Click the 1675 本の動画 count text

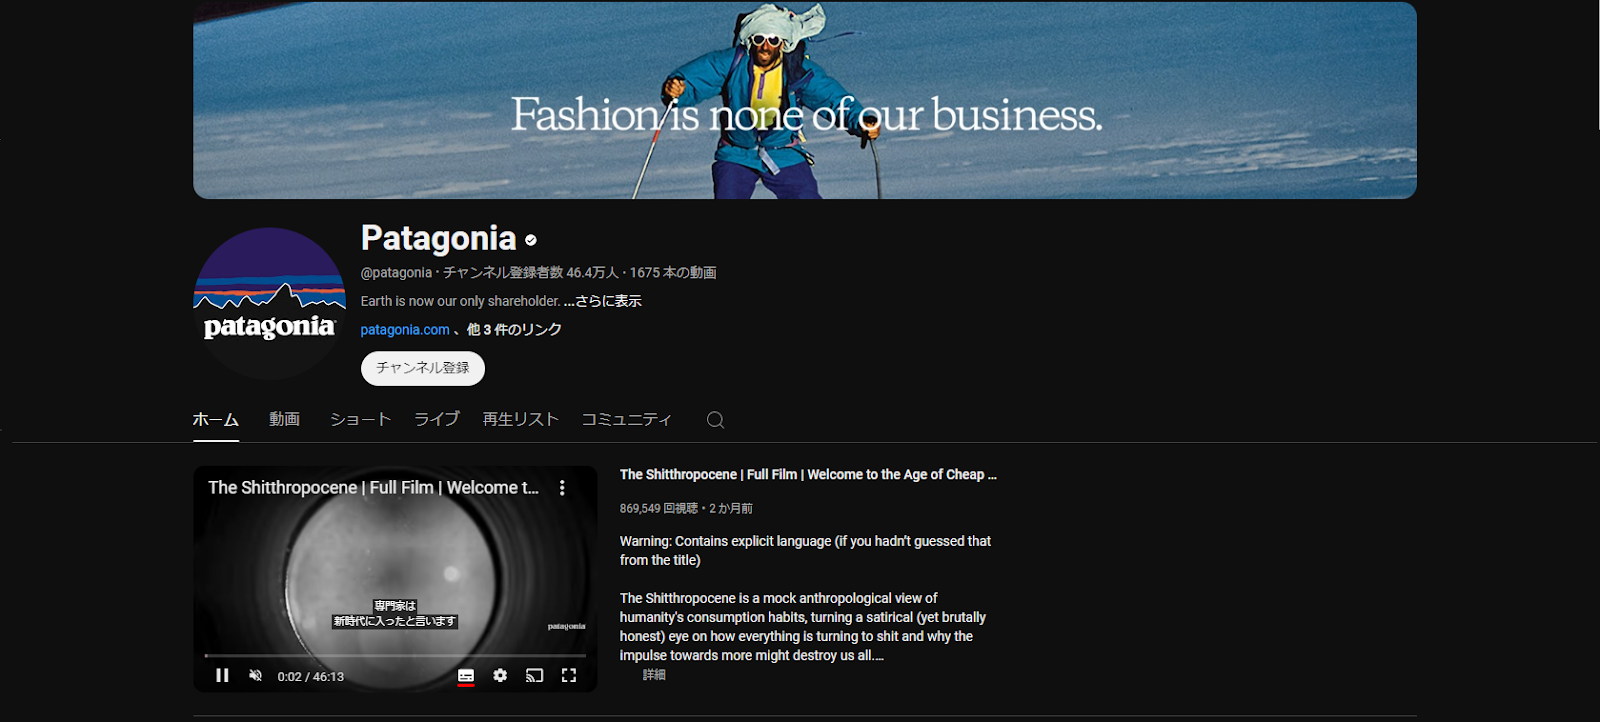[673, 273]
